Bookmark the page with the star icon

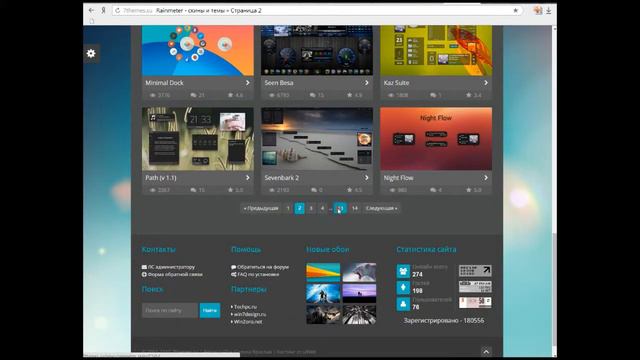(x=516, y=11)
